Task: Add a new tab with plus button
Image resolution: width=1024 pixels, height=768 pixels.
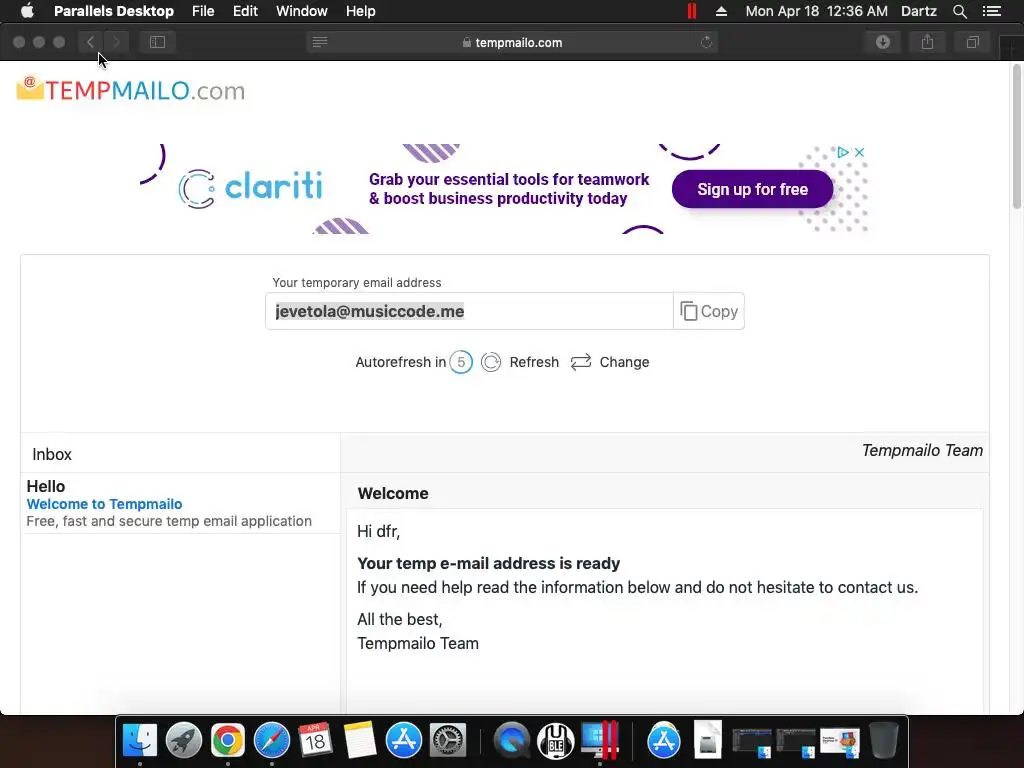Action: [x=1011, y=48]
